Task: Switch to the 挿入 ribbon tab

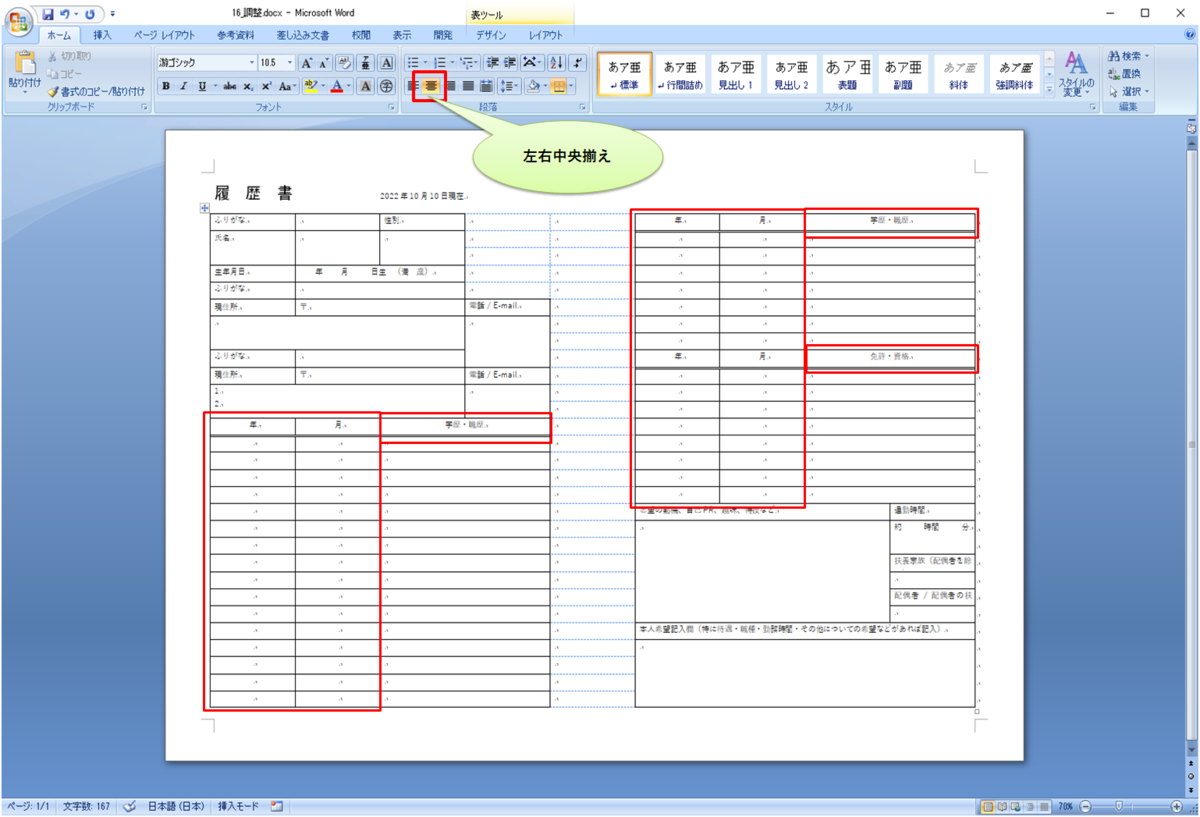Action: [100, 33]
